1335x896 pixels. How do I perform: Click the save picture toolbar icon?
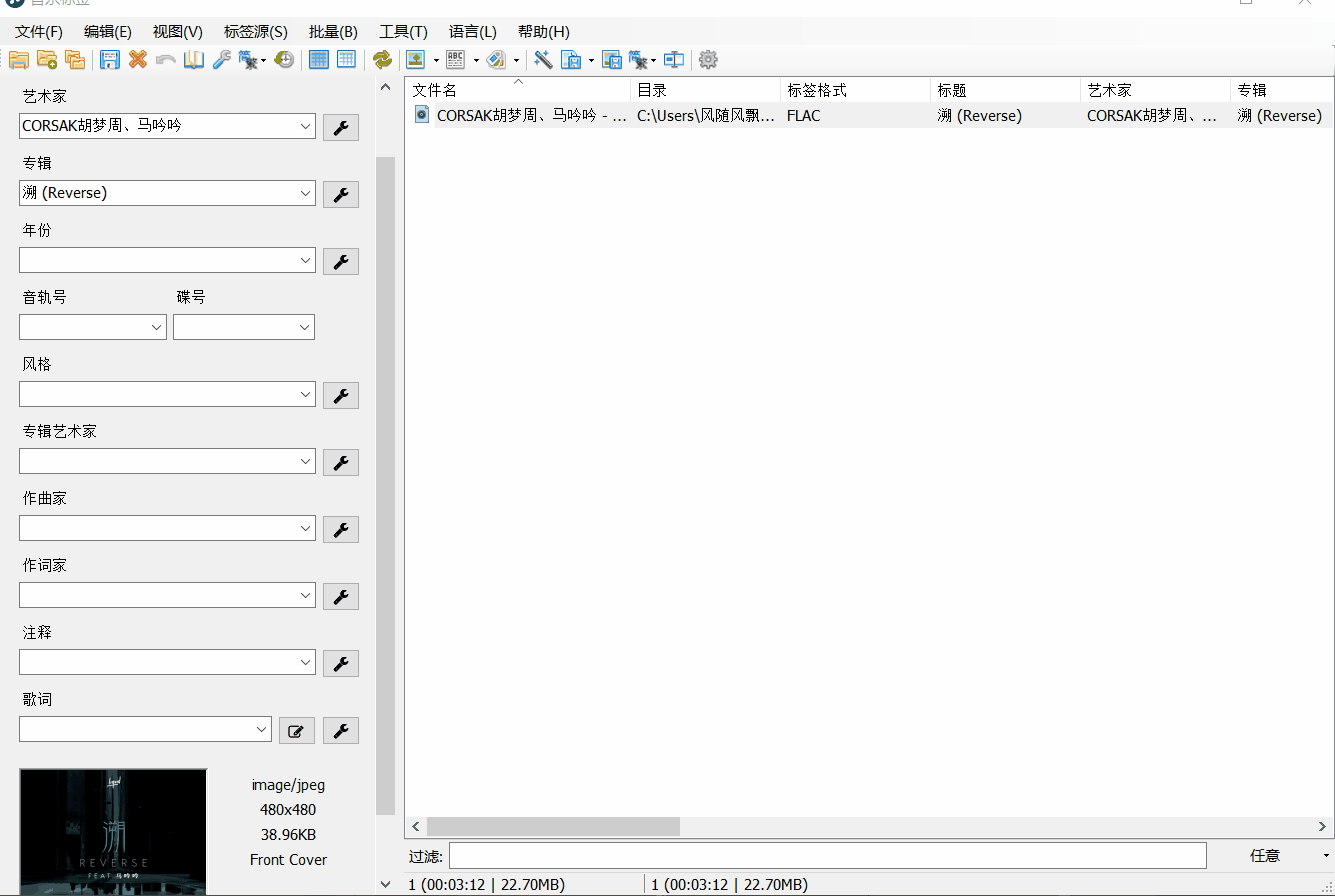point(612,60)
